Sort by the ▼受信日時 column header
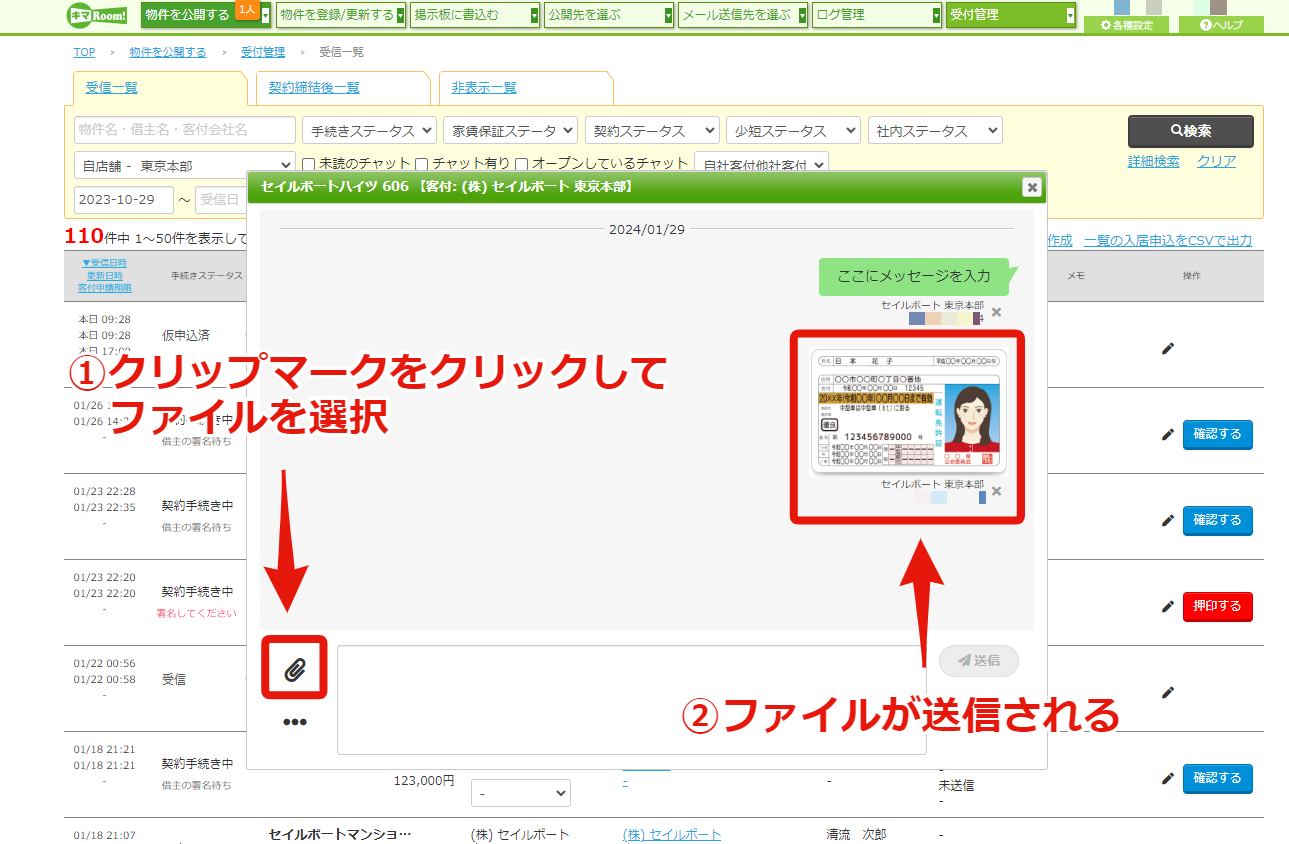The image size is (1289, 844). point(104,263)
